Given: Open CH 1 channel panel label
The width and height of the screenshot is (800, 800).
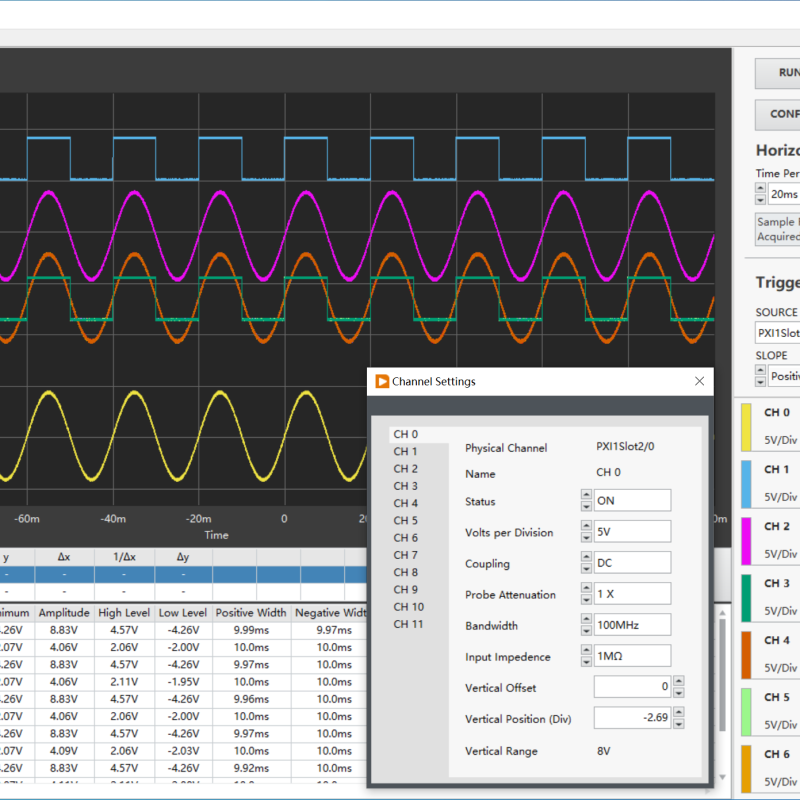Looking at the screenshot, I should click(777, 469).
